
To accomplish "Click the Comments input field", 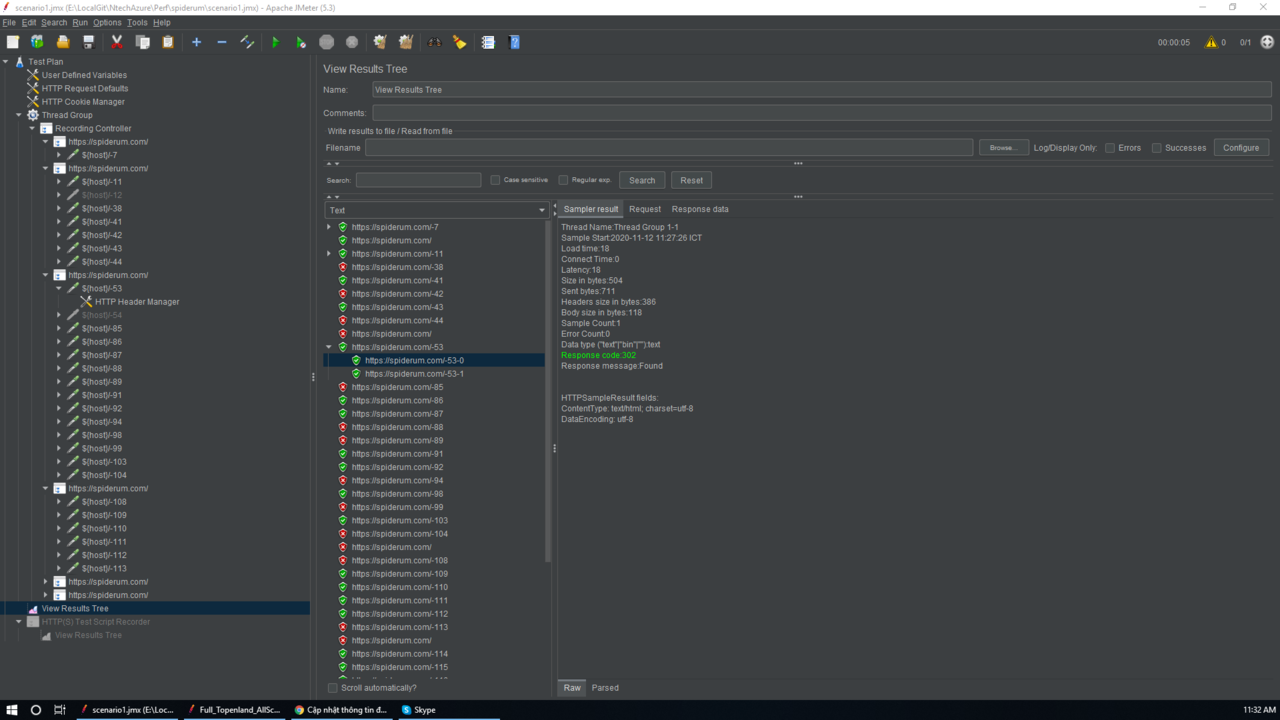I will click(822, 113).
